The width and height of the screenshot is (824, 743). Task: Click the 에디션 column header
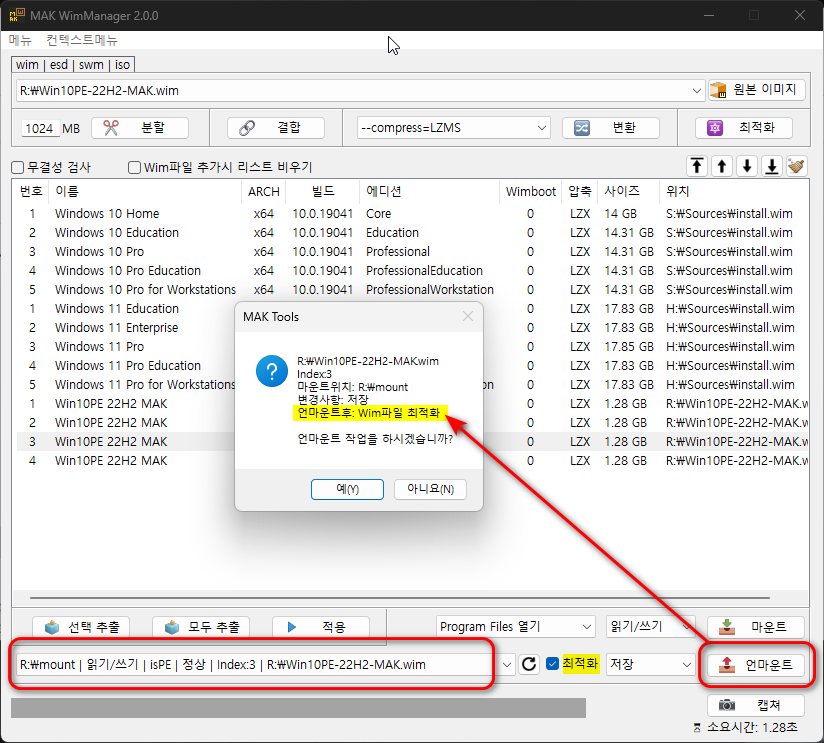click(429, 191)
